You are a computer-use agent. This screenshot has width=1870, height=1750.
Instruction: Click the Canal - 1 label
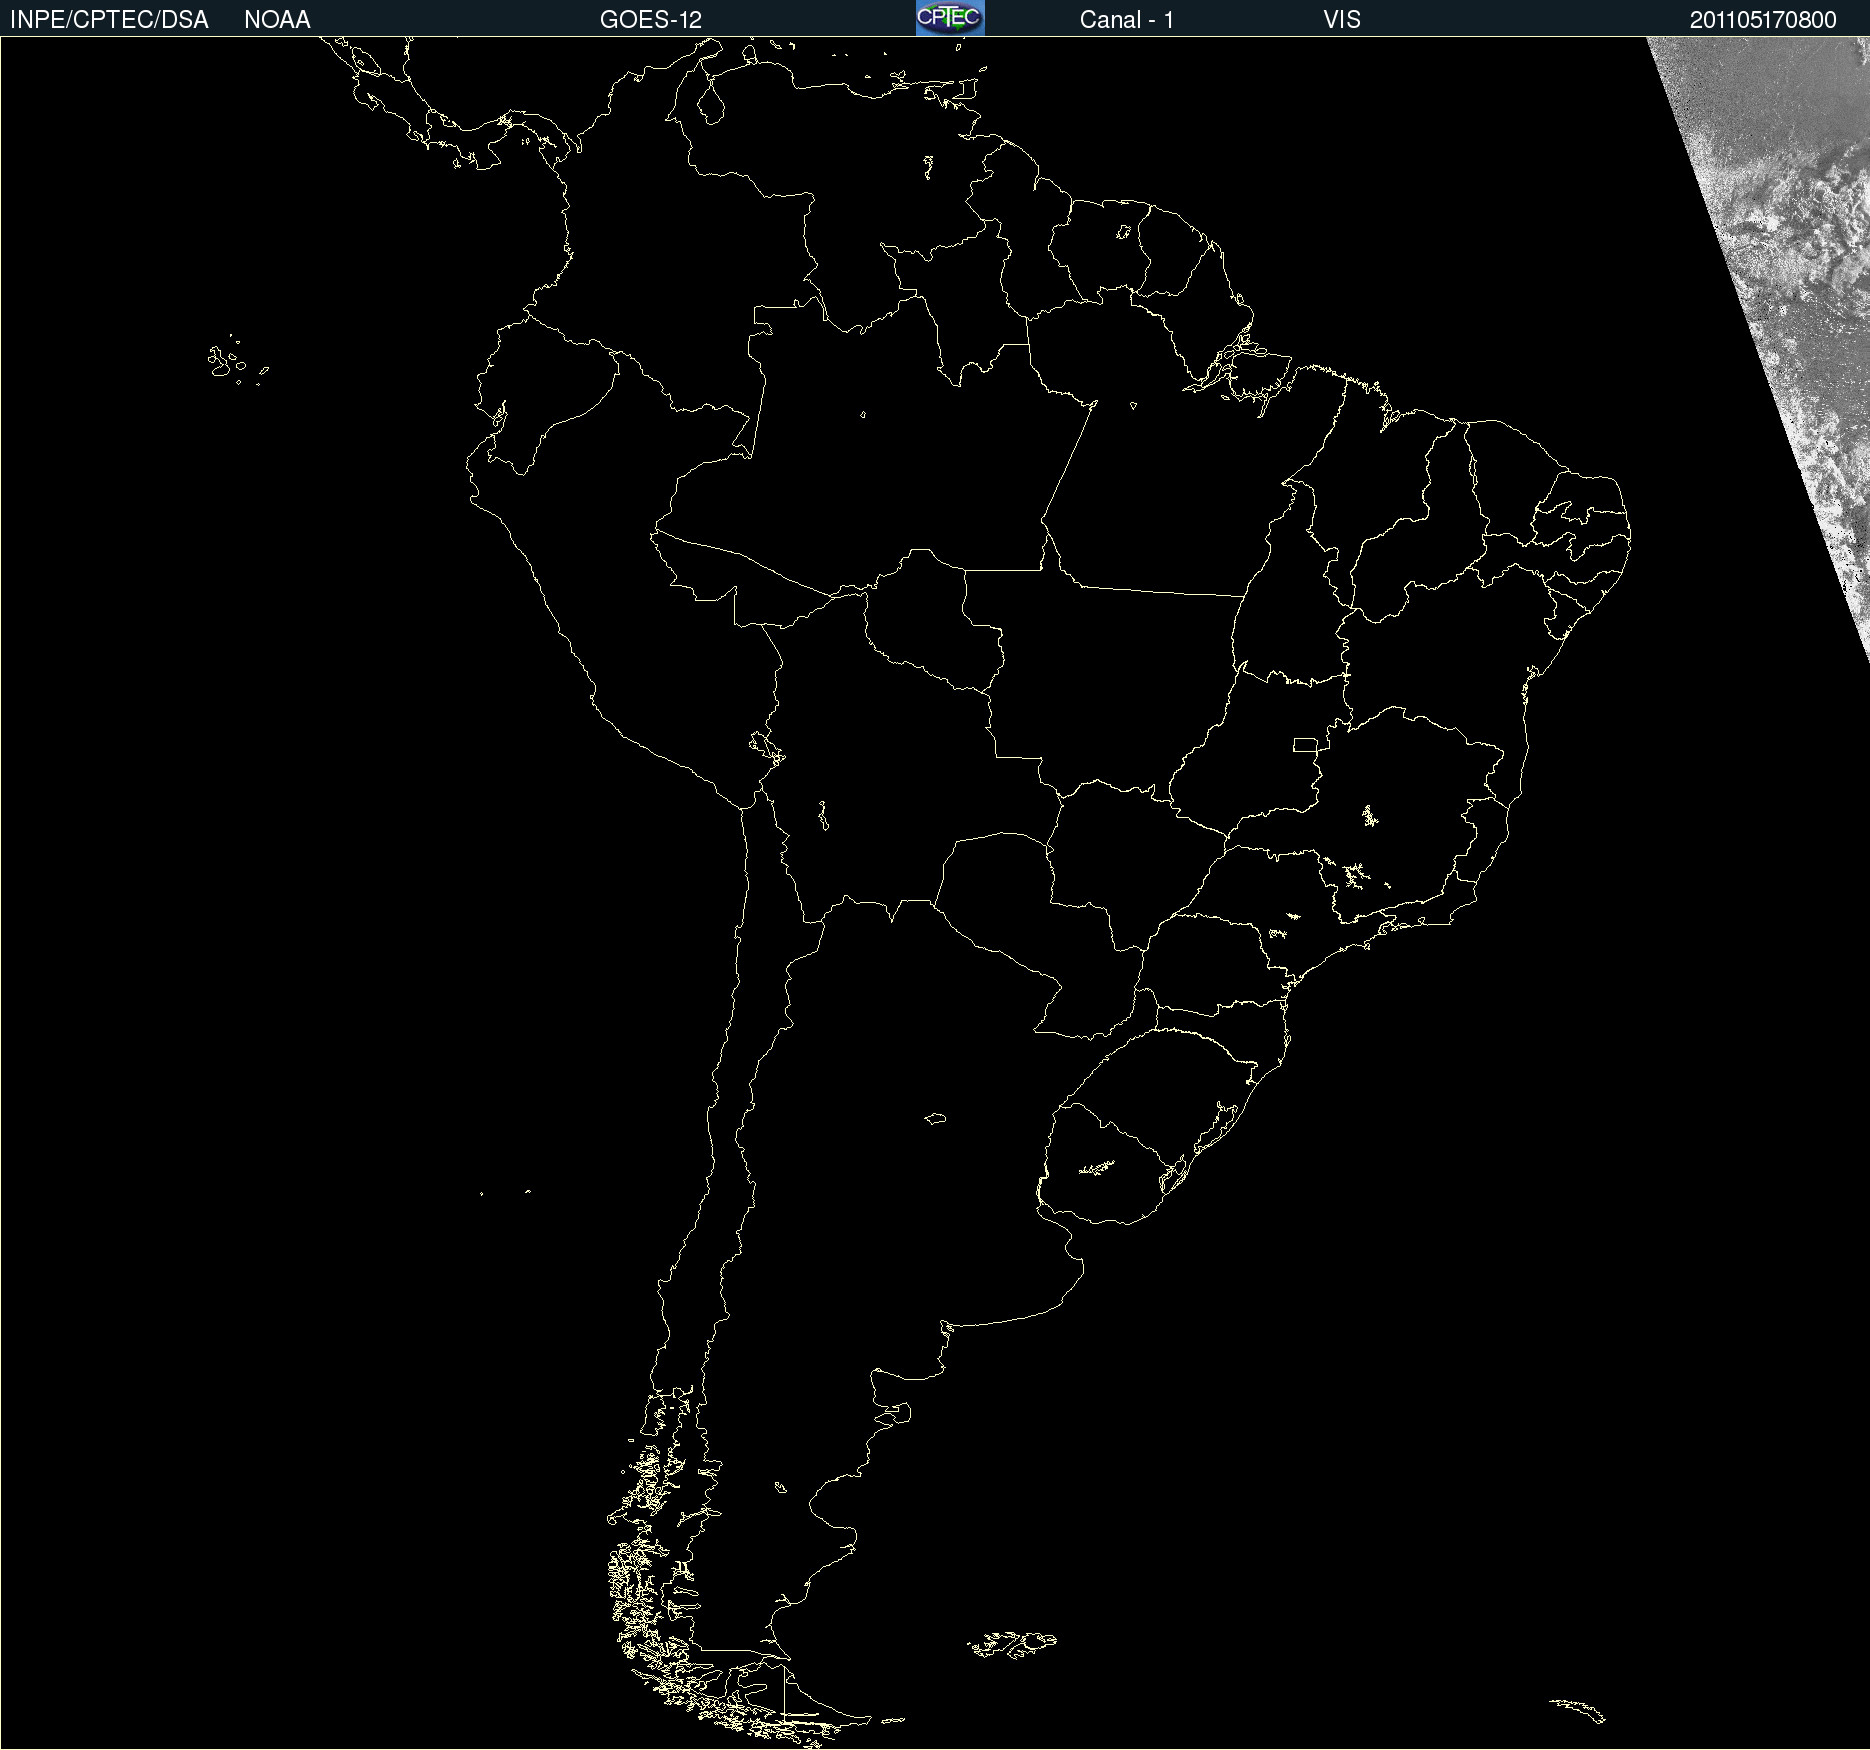tap(1127, 20)
